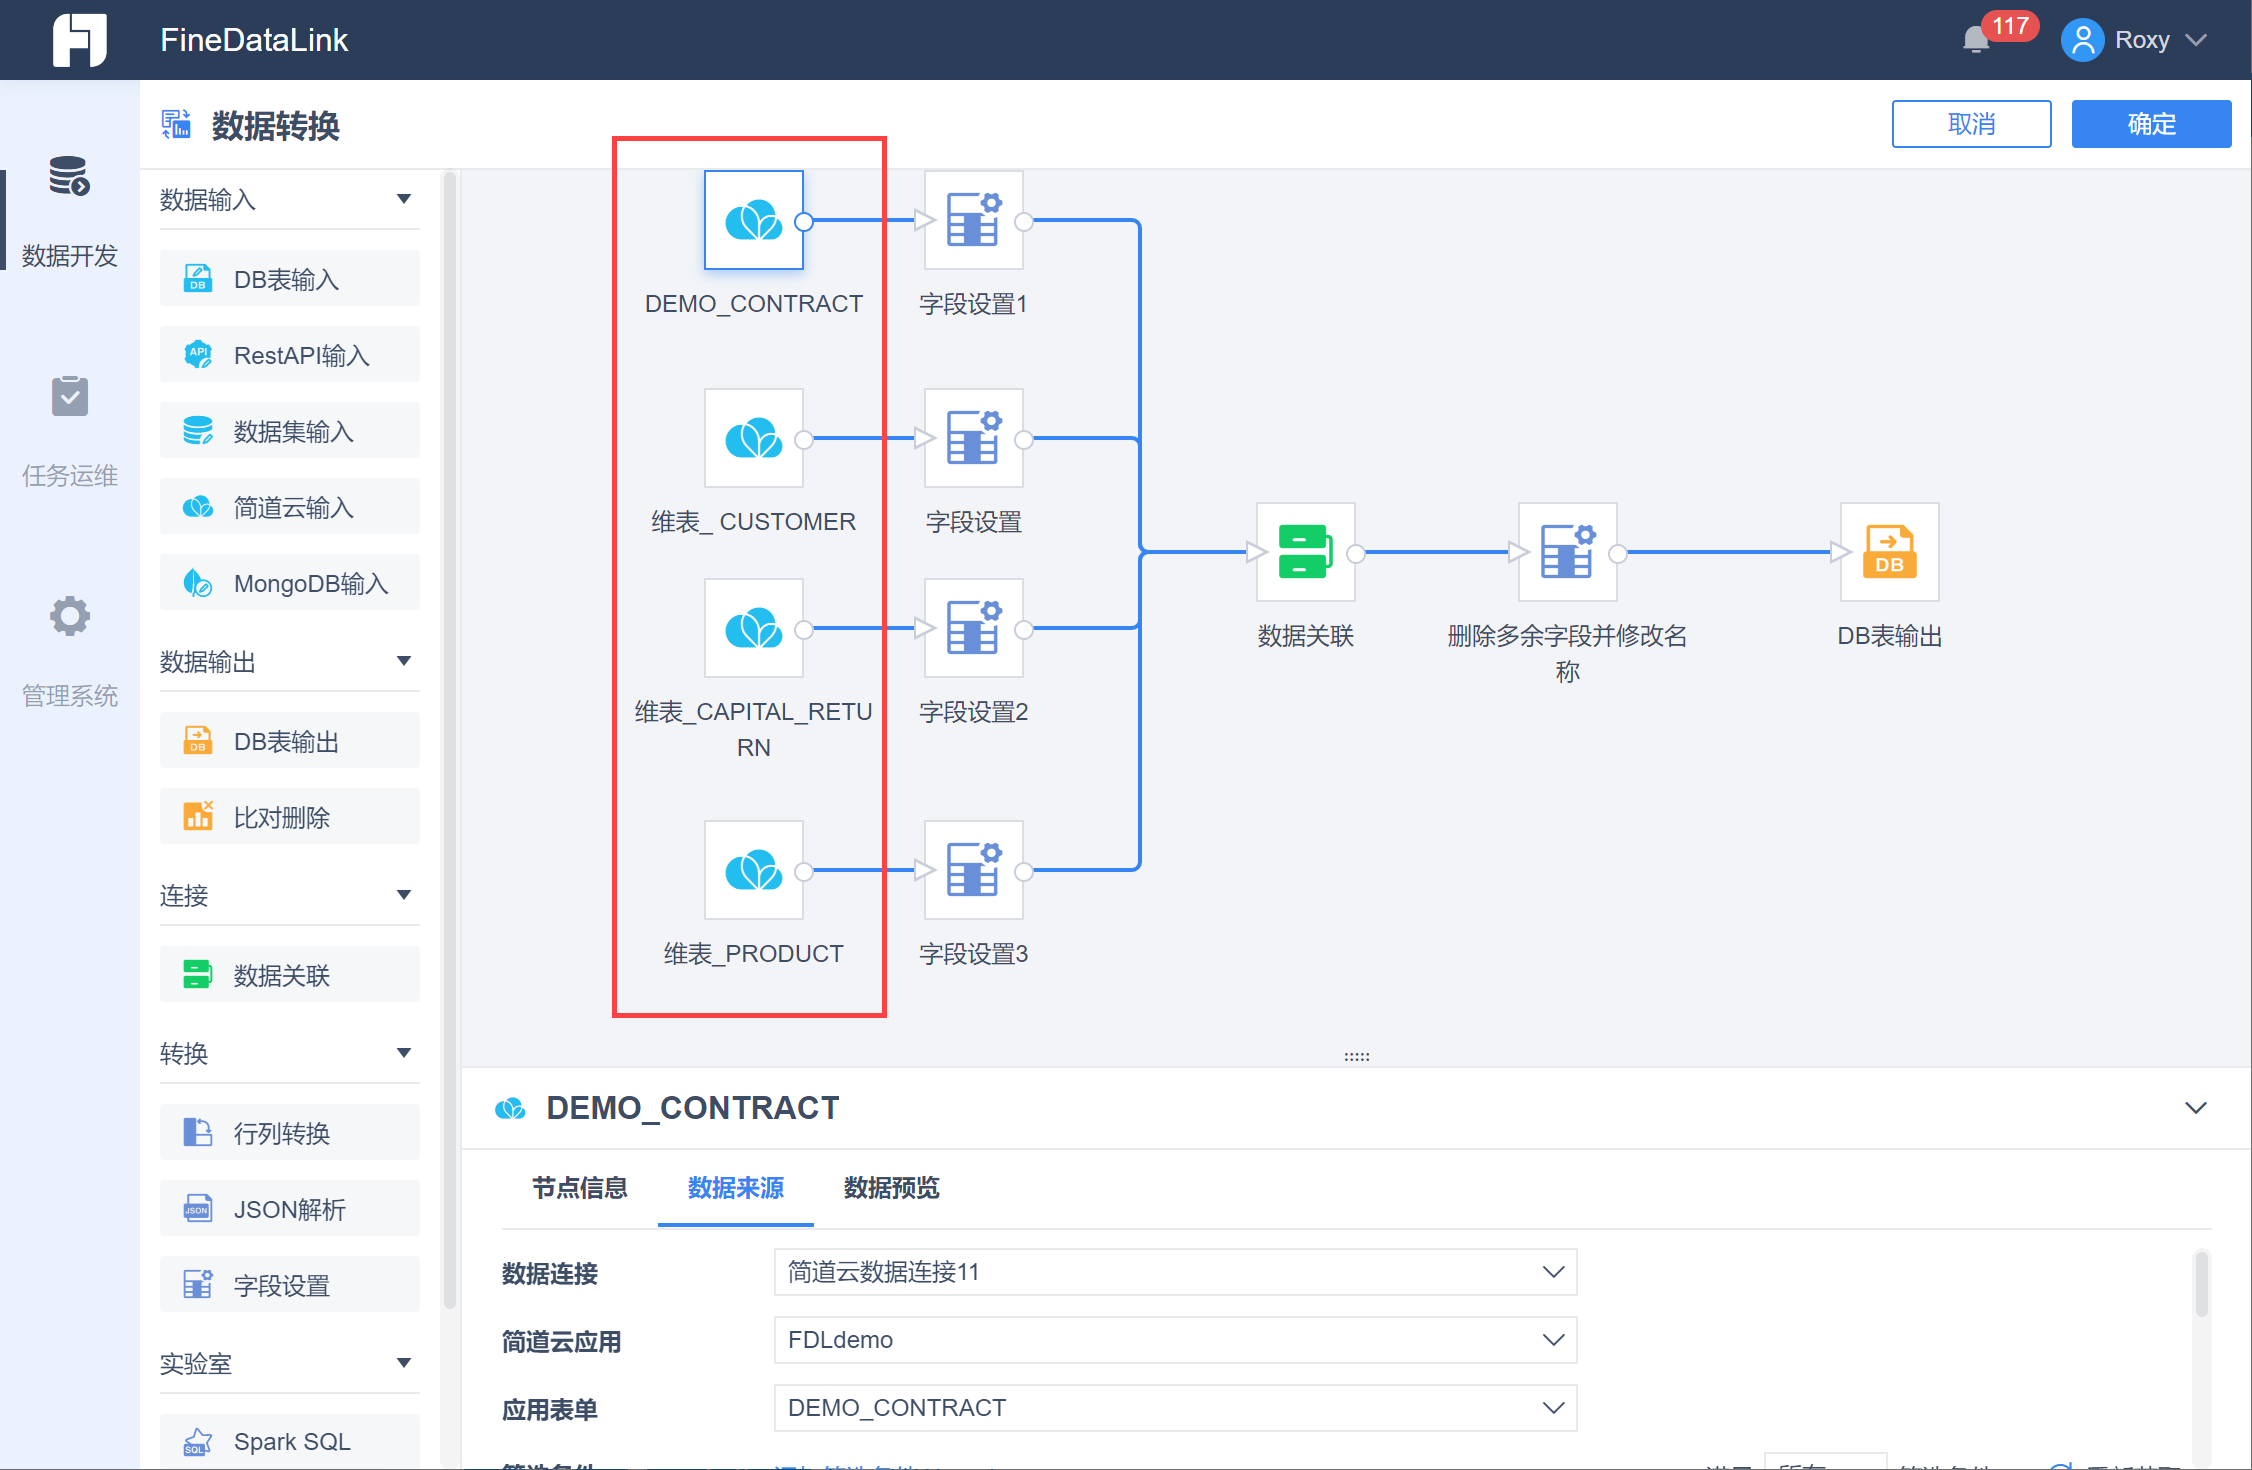Collapse the 数据输入 section
The height and width of the screenshot is (1470, 2252).
[x=404, y=199]
